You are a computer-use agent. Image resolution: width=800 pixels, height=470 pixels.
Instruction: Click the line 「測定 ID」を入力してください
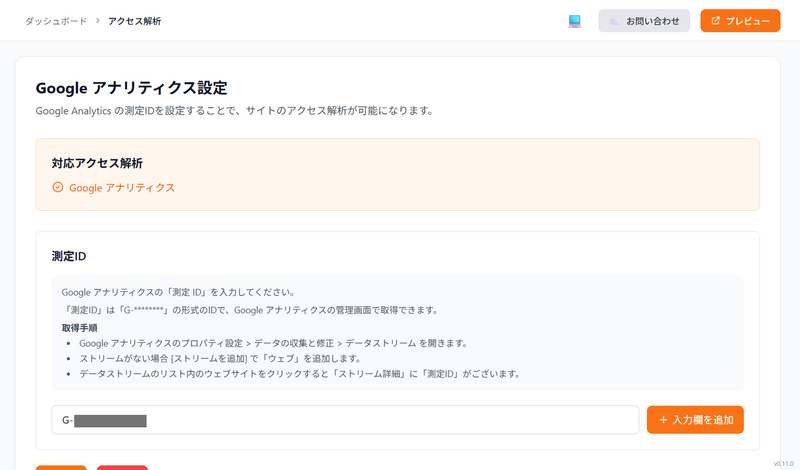click(179, 292)
